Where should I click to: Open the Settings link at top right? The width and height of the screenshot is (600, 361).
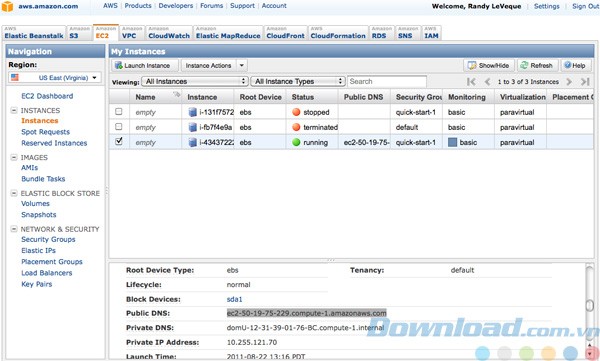point(546,6)
